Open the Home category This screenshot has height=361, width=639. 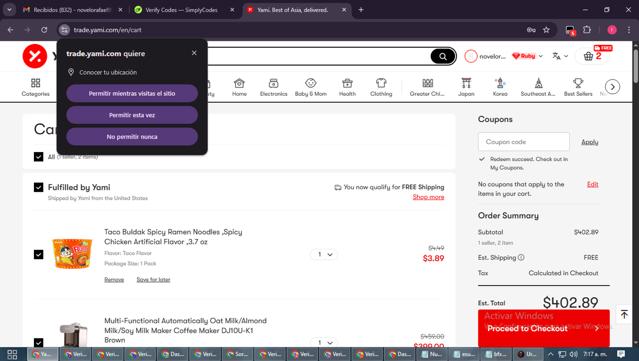tap(239, 87)
